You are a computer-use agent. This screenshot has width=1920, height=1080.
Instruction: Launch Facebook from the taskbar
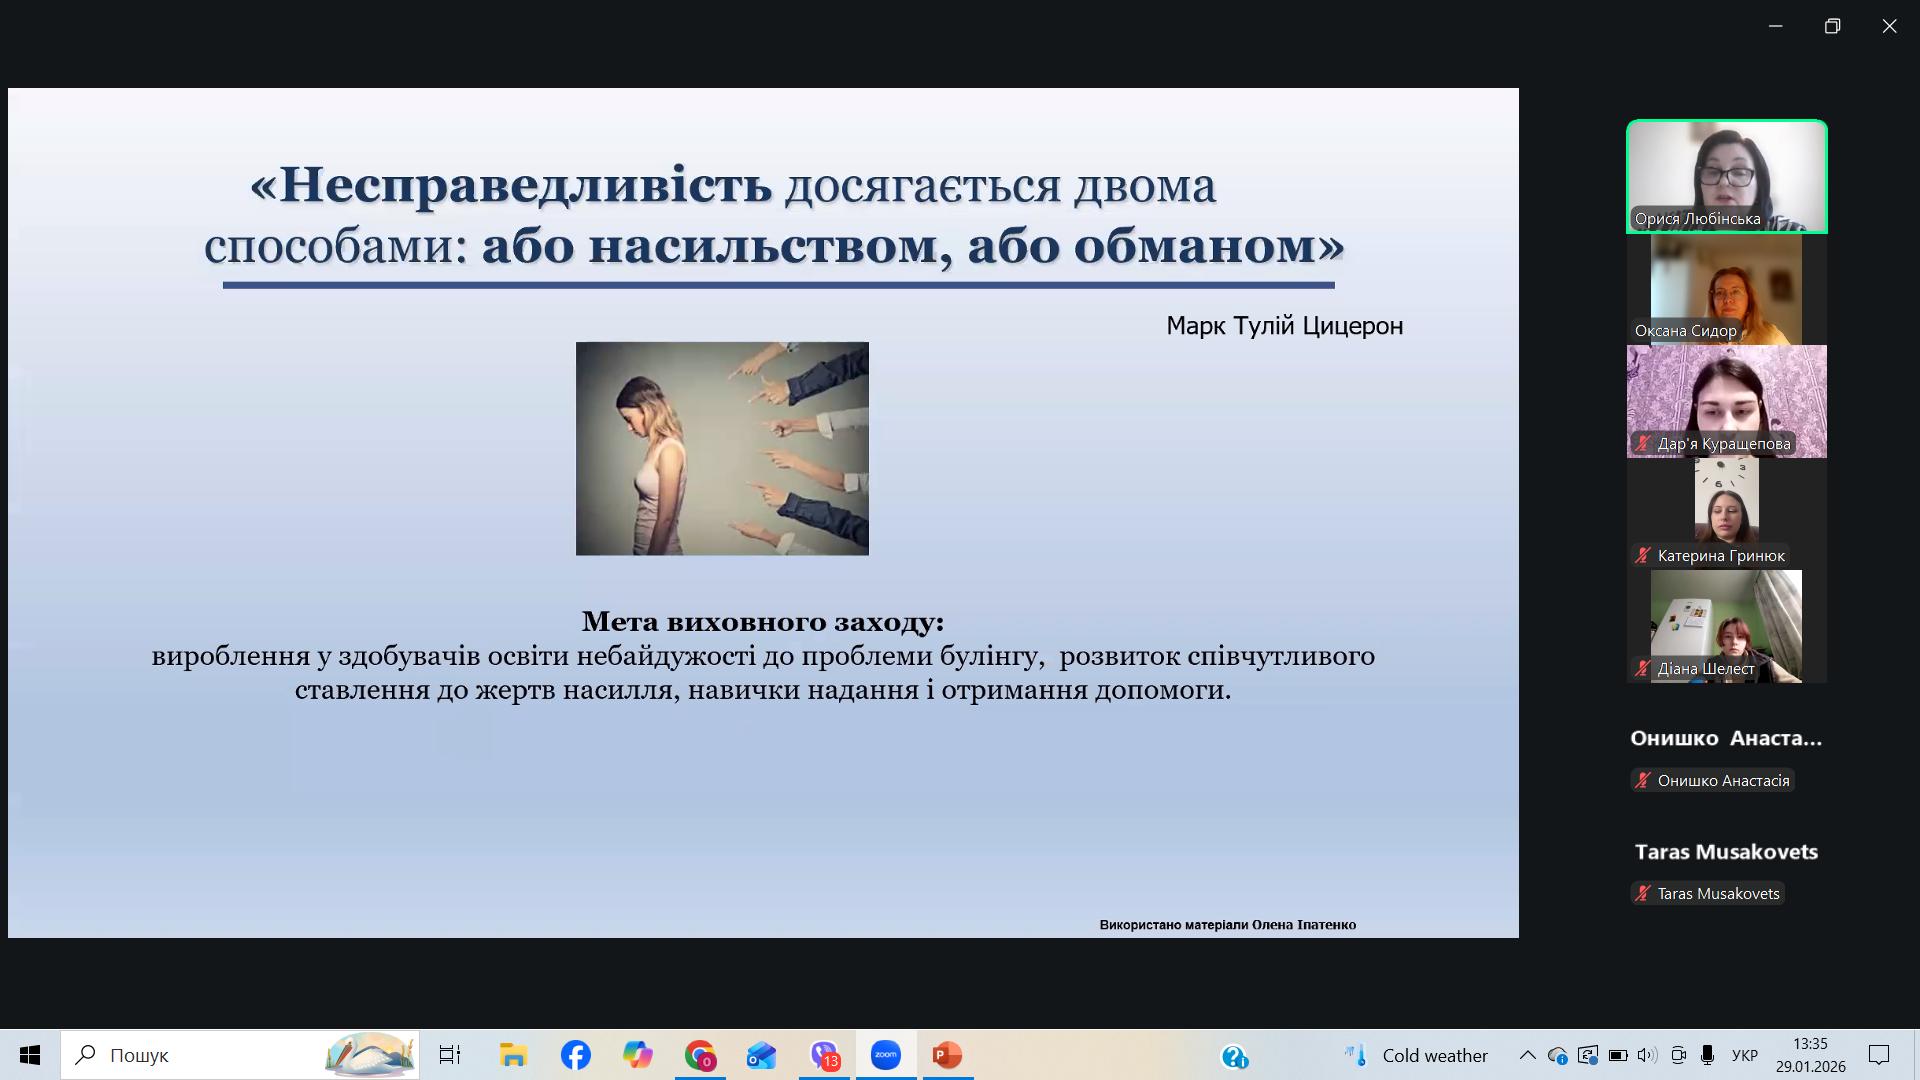coord(575,1055)
